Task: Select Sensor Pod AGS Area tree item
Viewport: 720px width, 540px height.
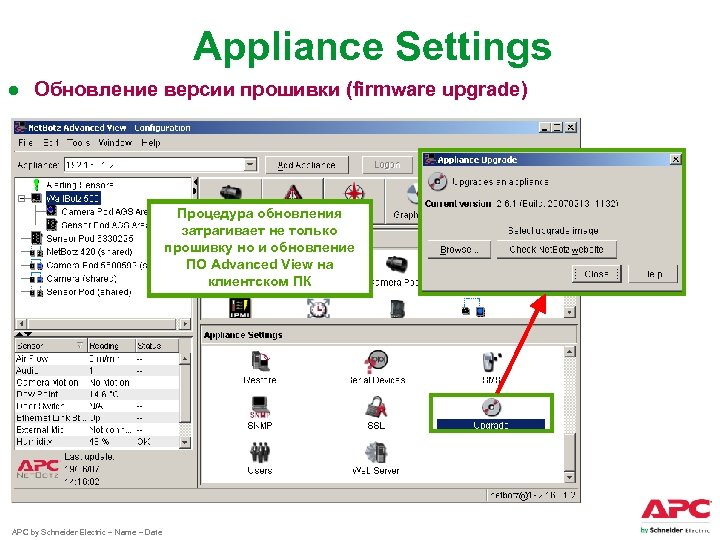Action: coord(104,225)
